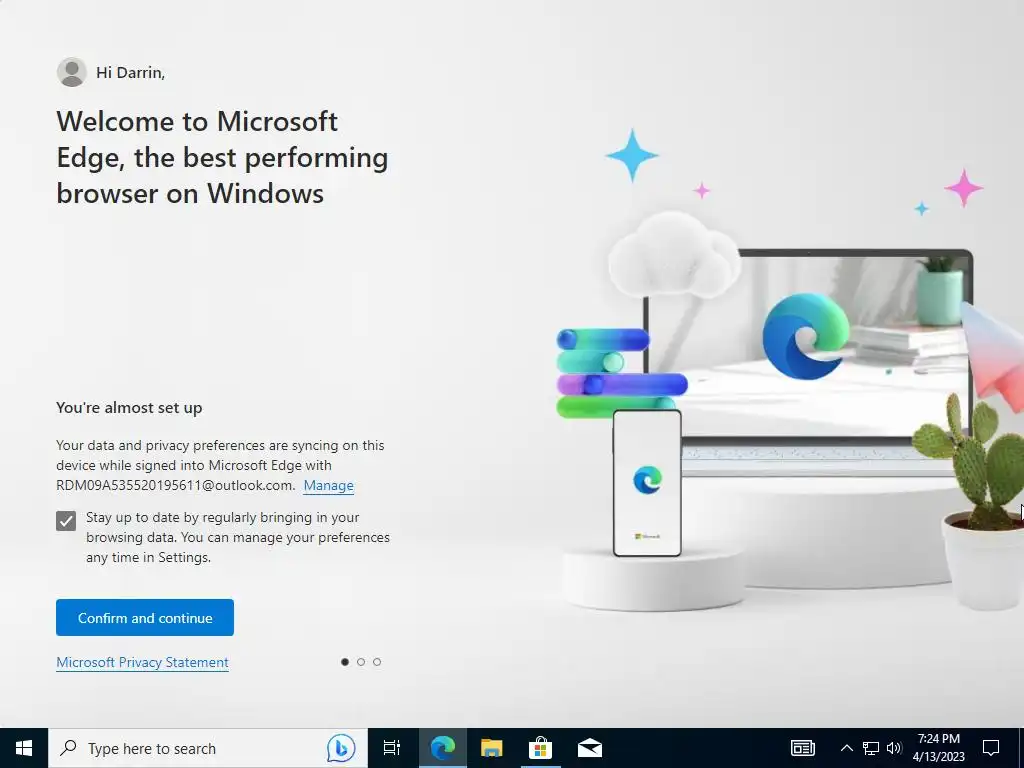The height and width of the screenshot is (768, 1024).
Task: Click the Hi Darrin, greeting text
Action: [131, 72]
